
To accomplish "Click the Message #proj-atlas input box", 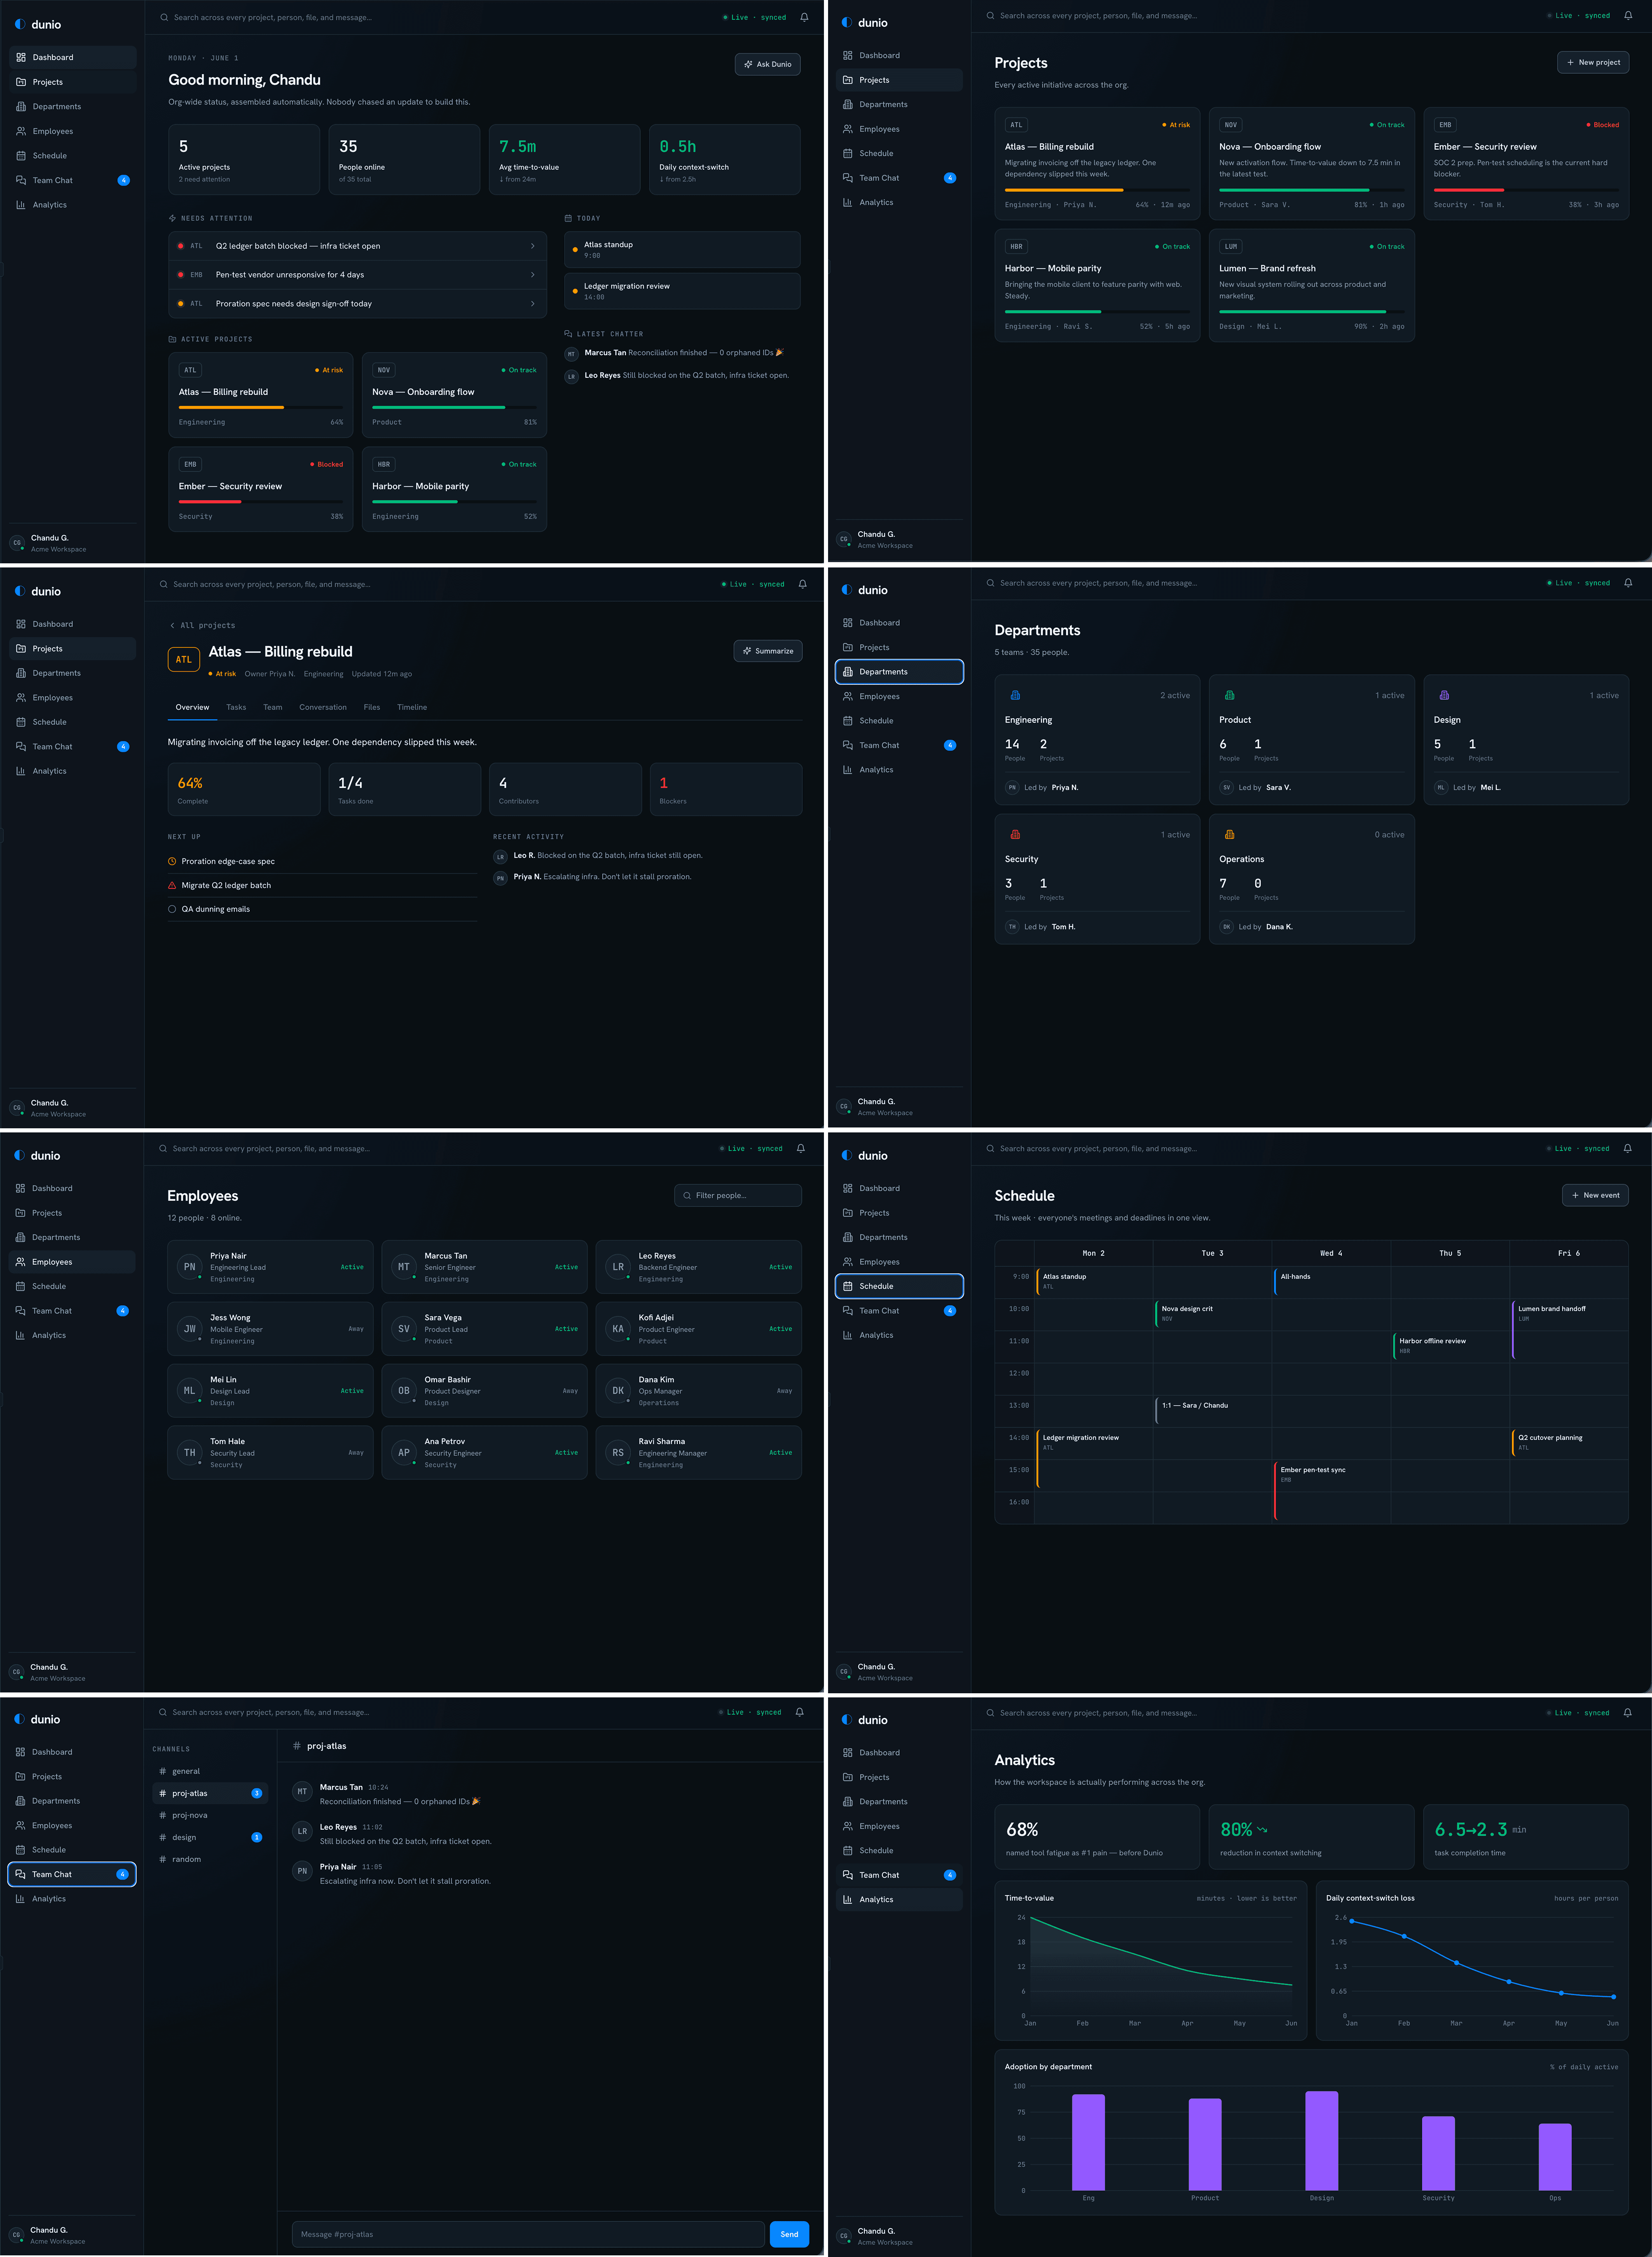I will [x=528, y=2234].
